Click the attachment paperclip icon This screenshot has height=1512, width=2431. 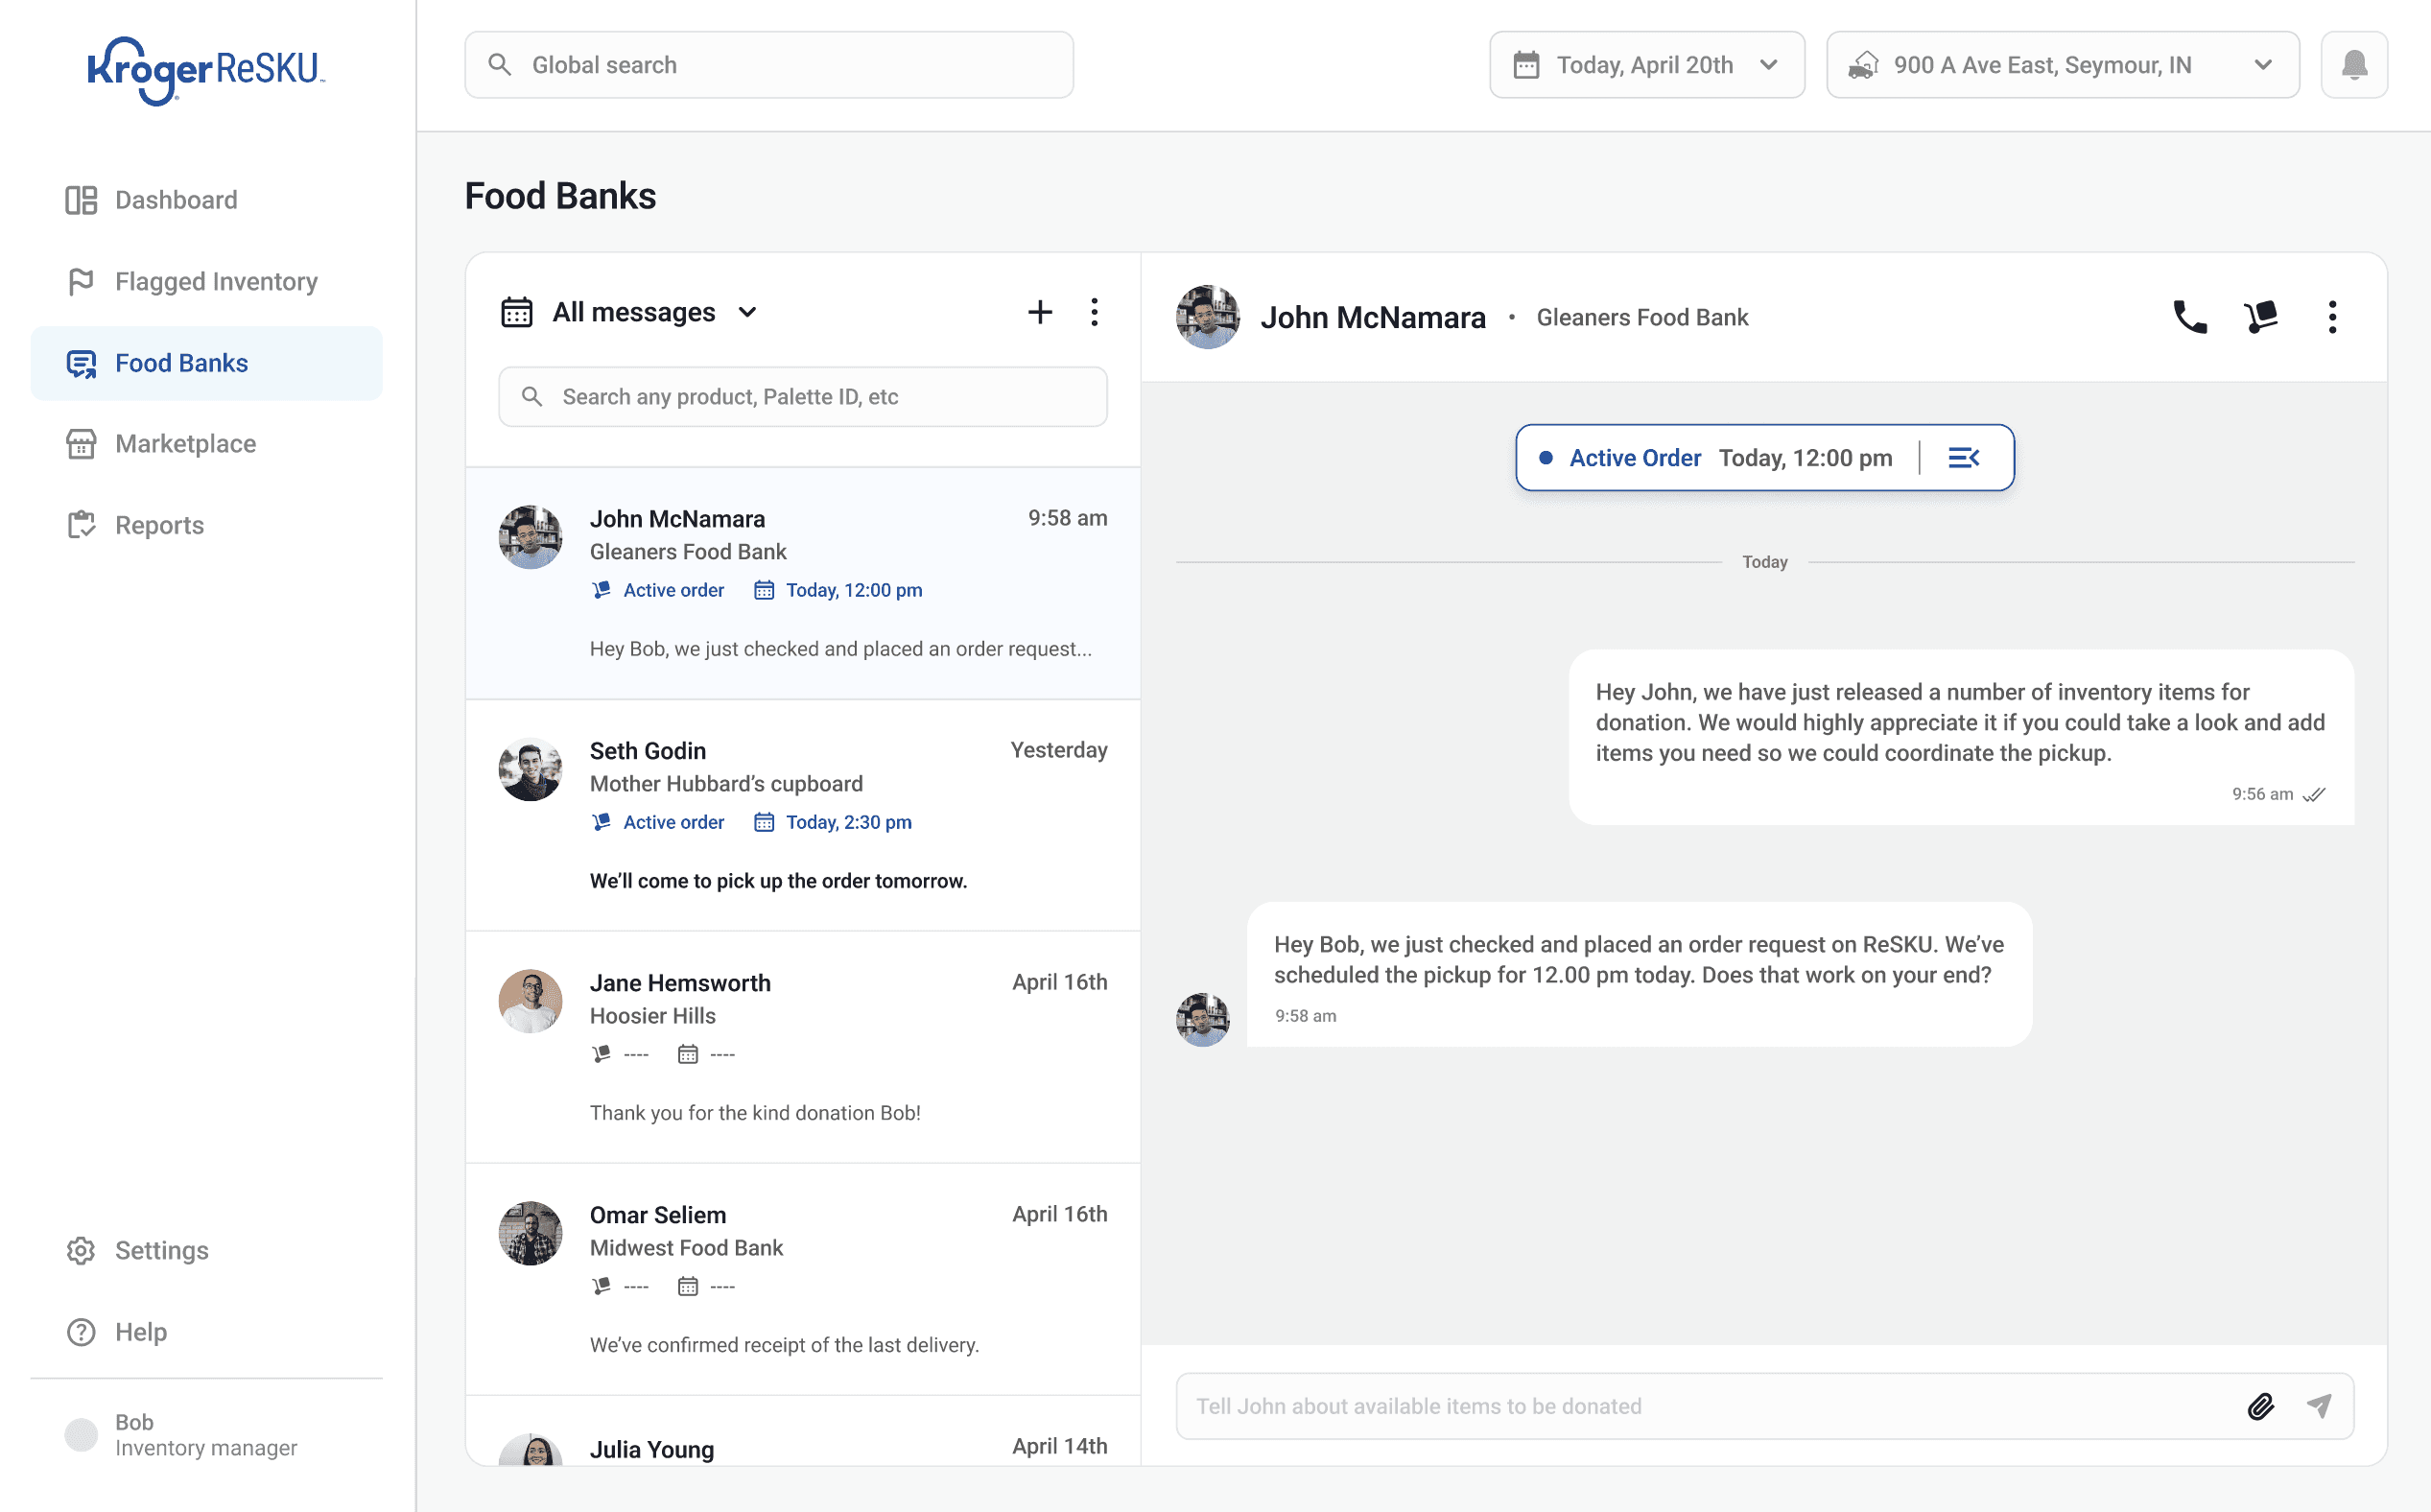[2260, 1406]
